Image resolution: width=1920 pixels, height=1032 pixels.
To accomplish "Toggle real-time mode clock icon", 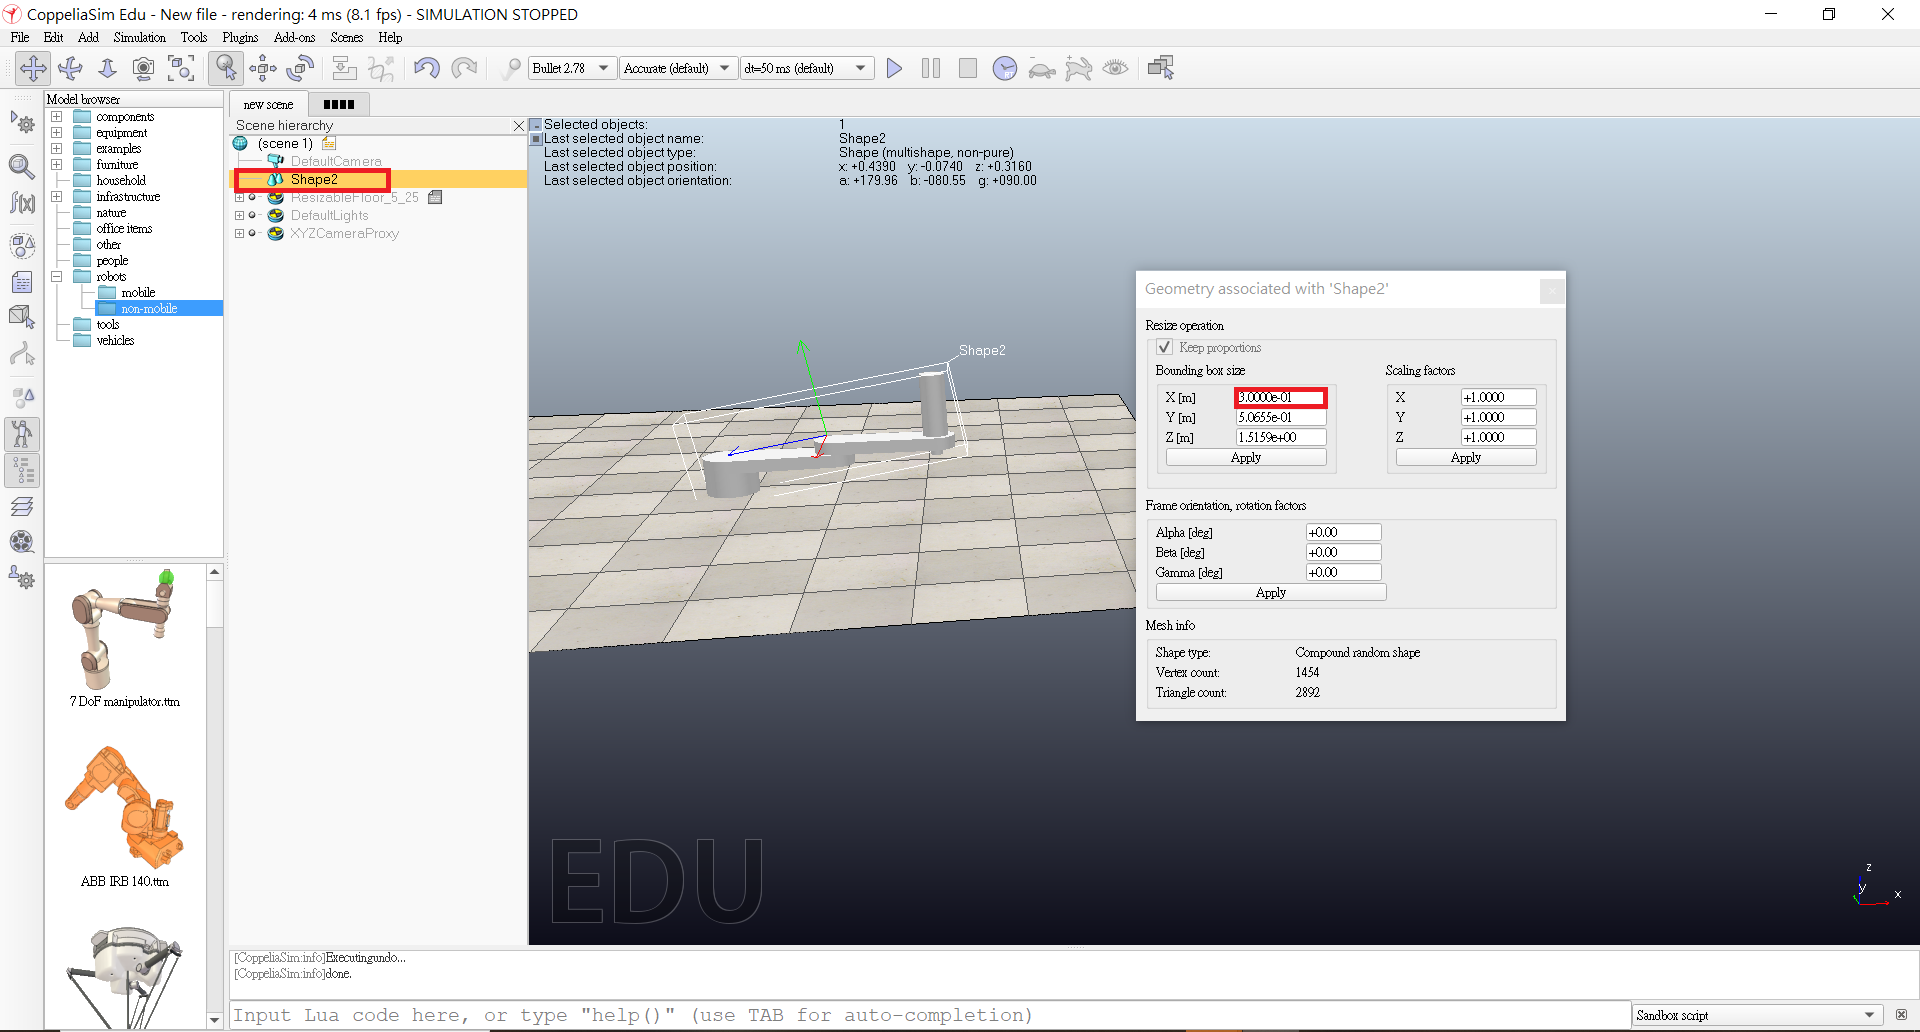I will (1005, 68).
